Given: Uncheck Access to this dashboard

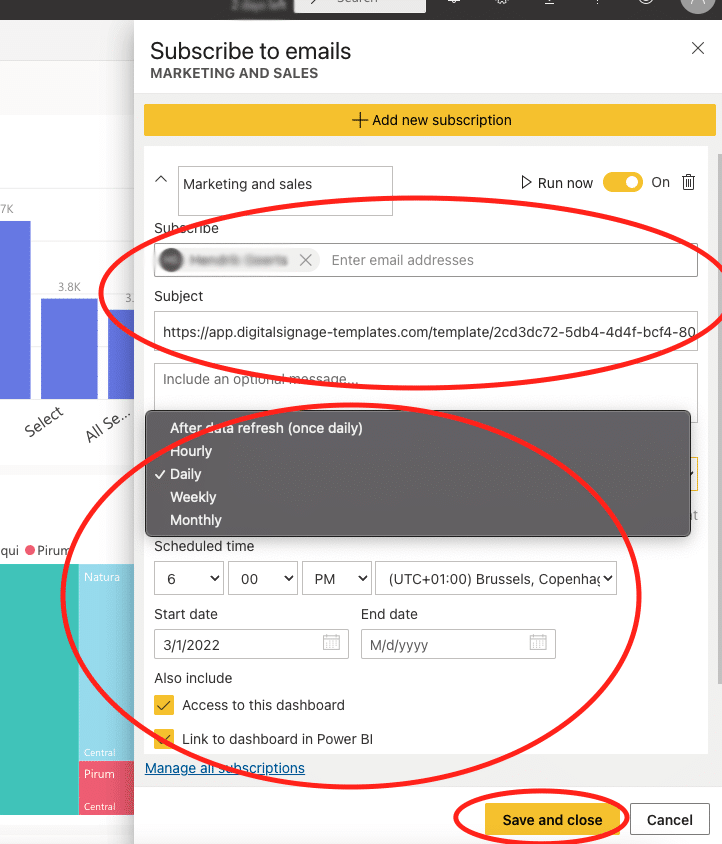Looking at the screenshot, I should [x=164, y=705].
